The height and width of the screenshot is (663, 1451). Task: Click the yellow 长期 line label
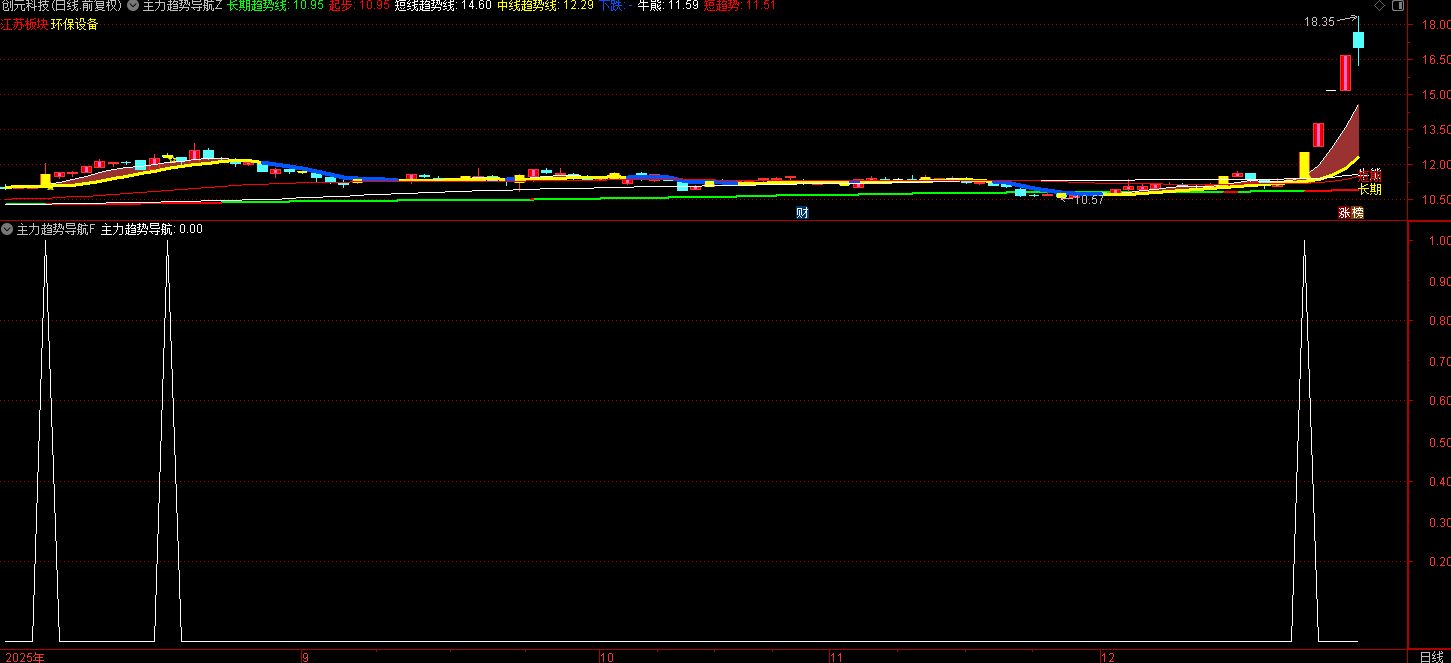point(1369,189)
